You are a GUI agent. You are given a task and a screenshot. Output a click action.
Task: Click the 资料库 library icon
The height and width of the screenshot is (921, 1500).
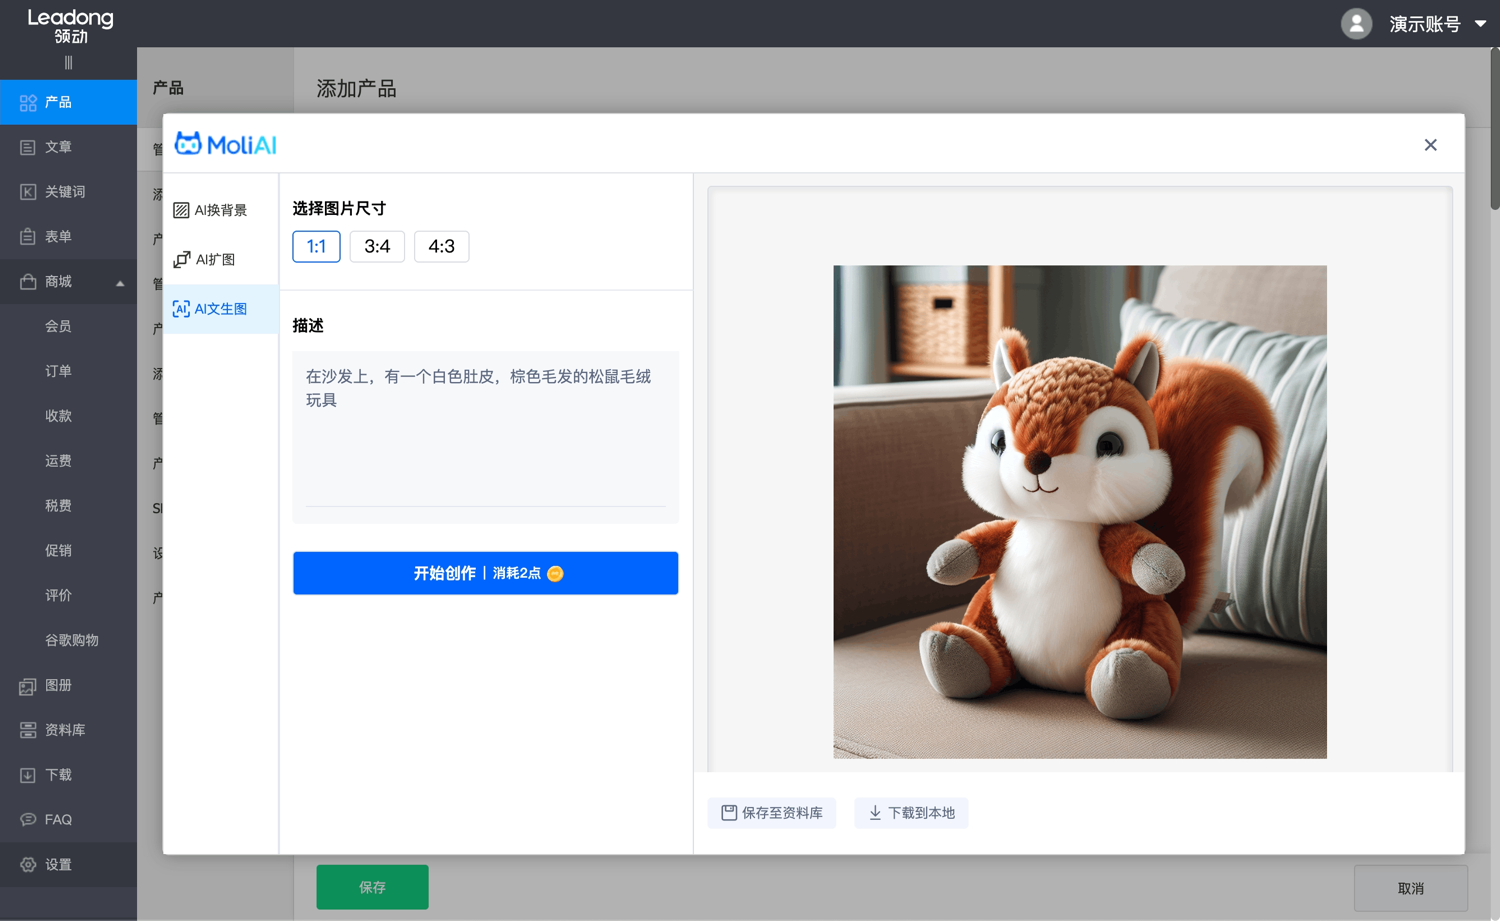click(28, 731)
